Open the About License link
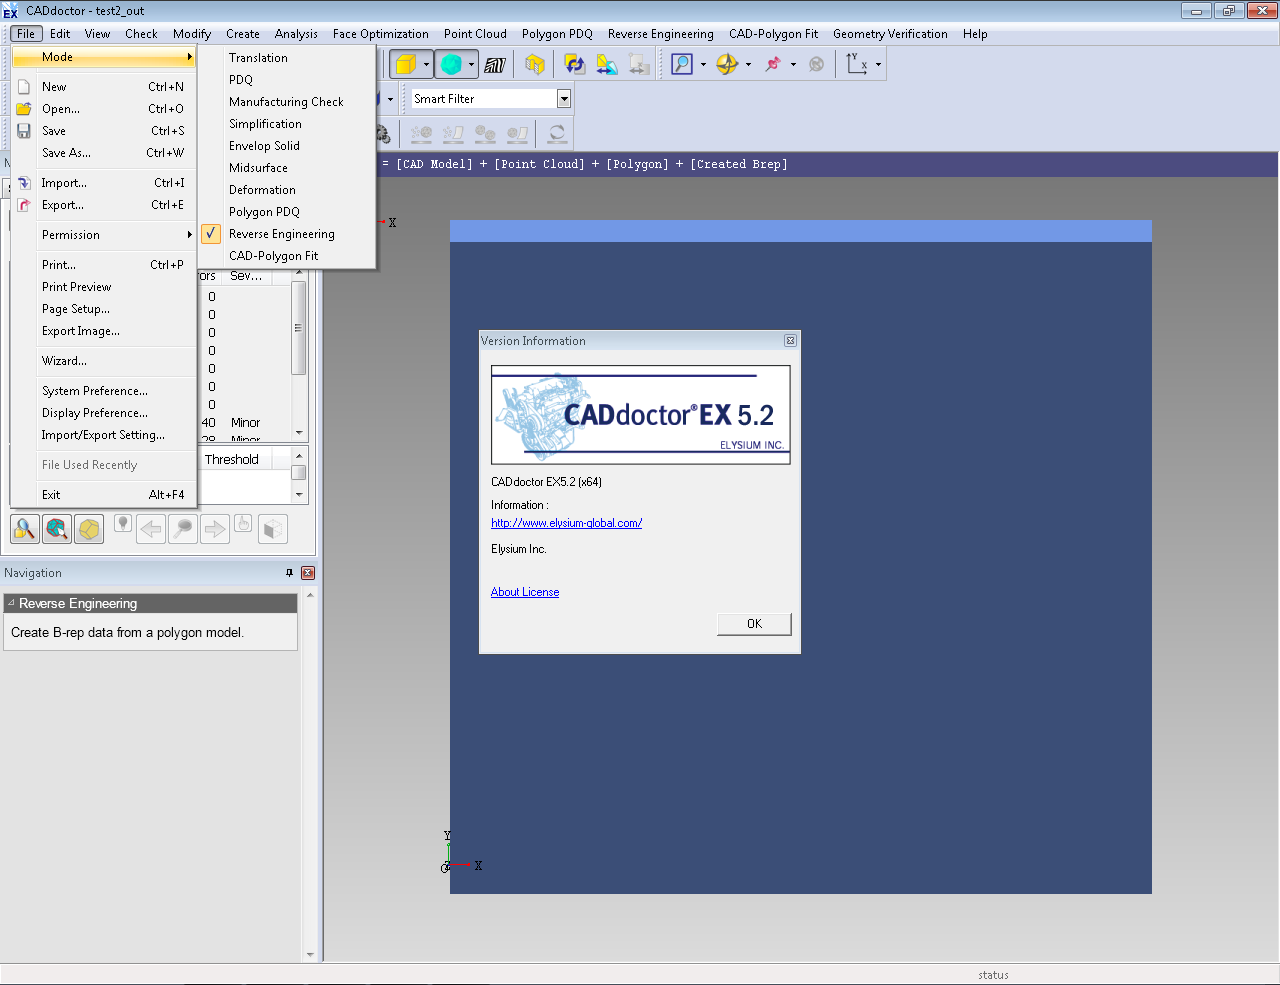The image size is (1280, 985). point(525,592)
